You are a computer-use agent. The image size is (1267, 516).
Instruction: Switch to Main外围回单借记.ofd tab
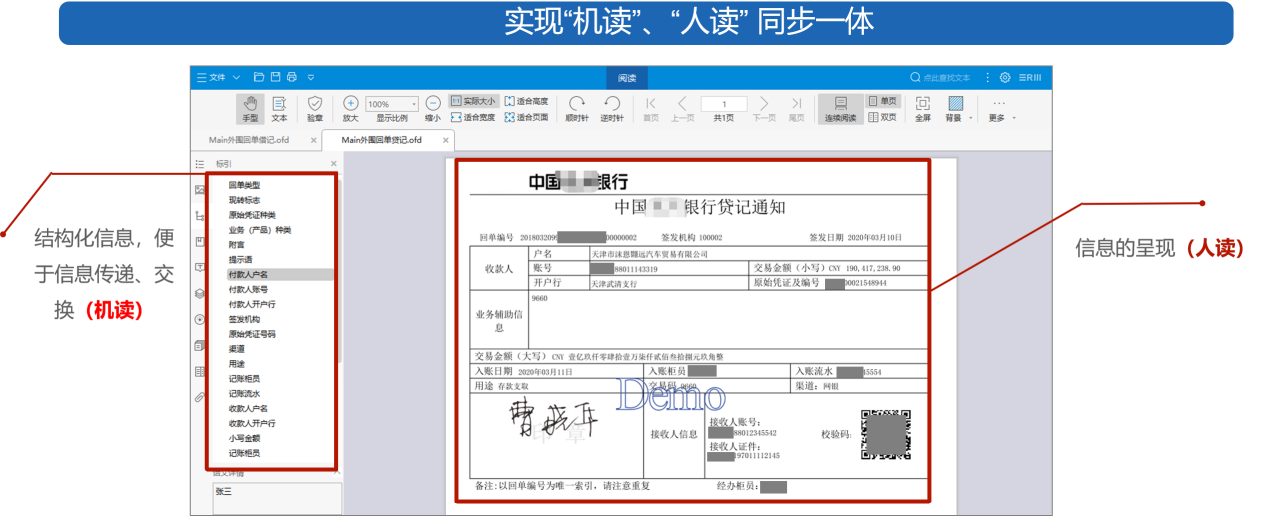(x=249, y=140)
